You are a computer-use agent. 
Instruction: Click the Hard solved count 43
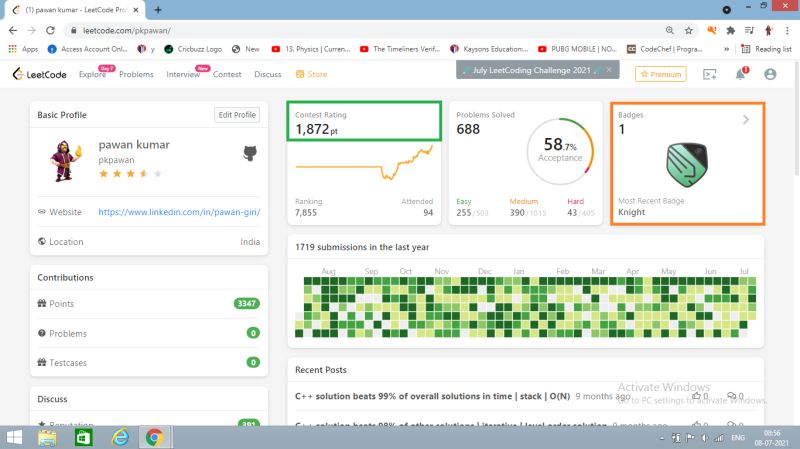[572, 213]
